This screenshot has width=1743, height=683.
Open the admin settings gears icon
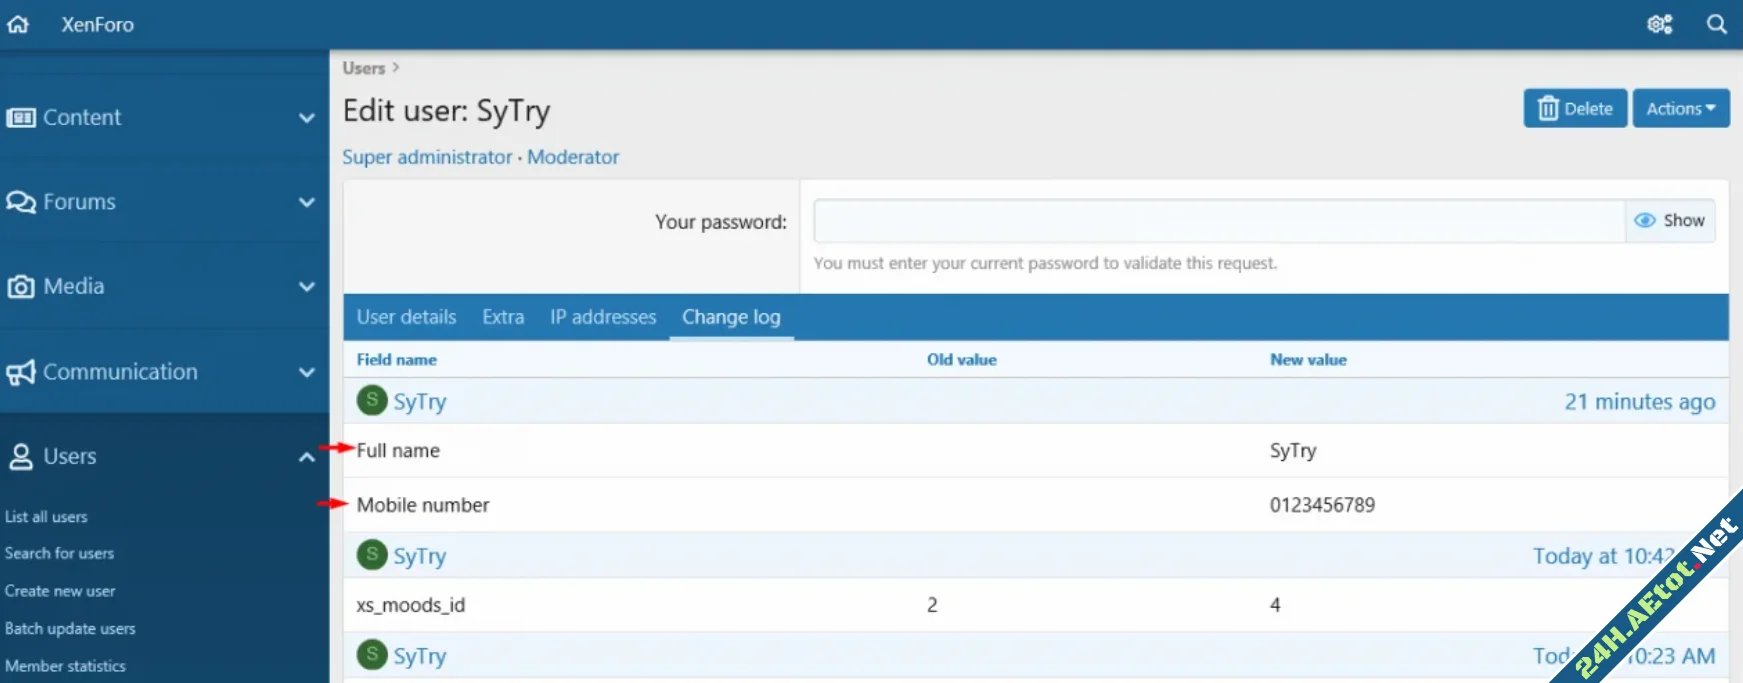1659,24
